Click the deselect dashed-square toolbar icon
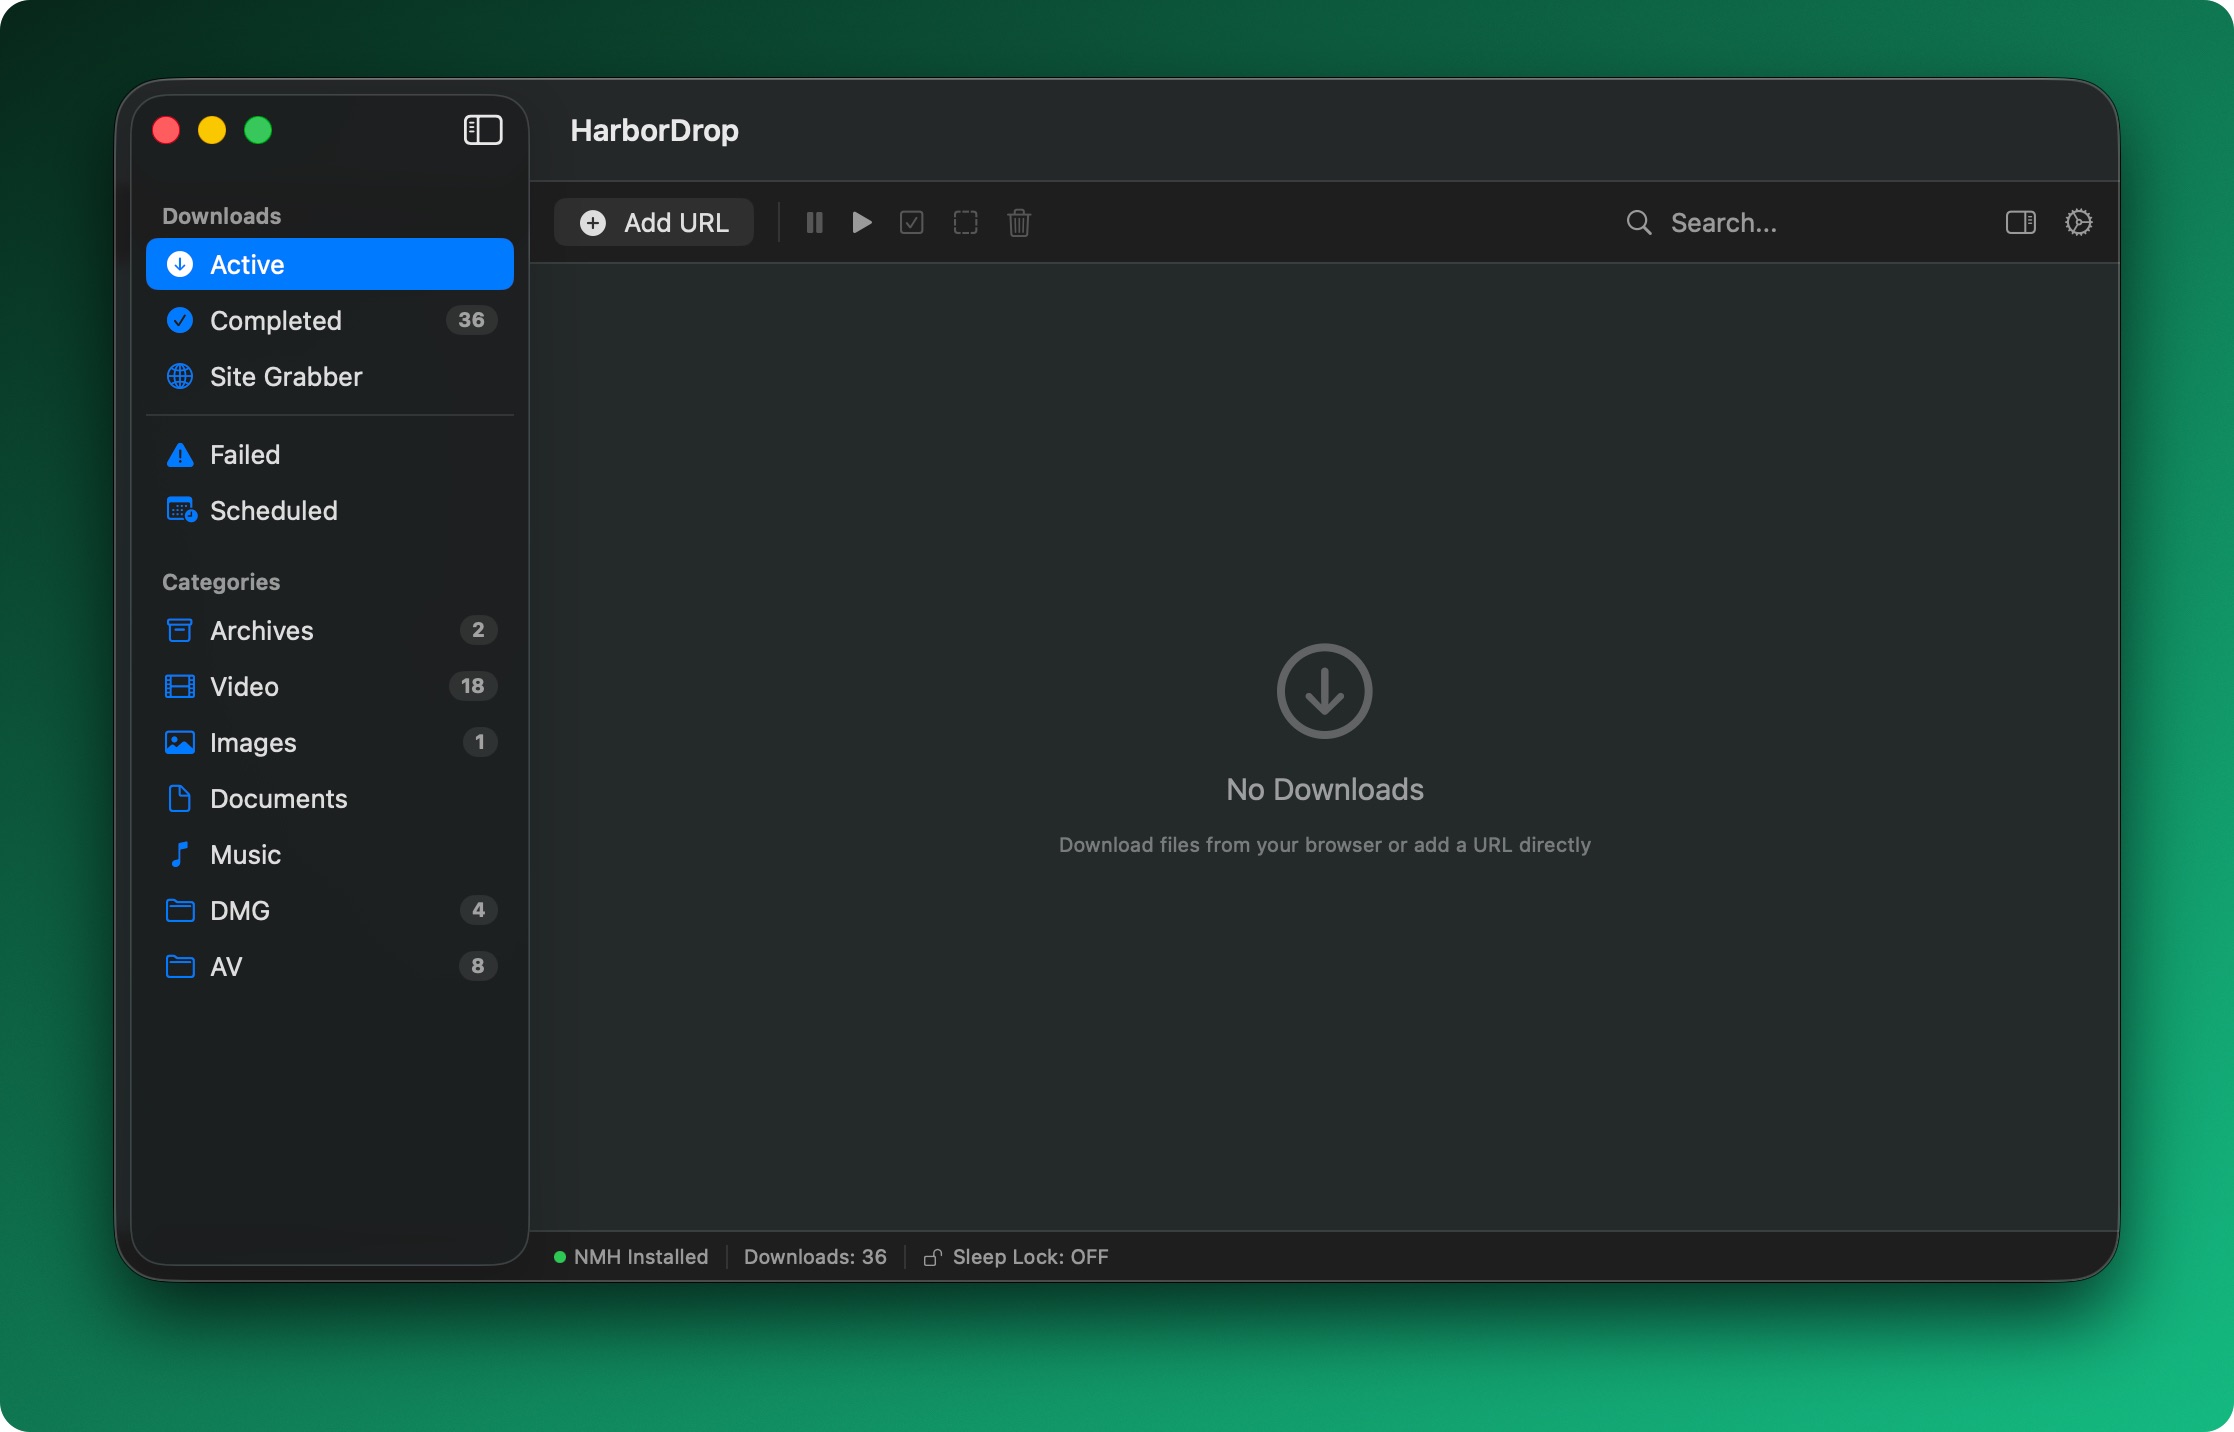 [966, 222]
